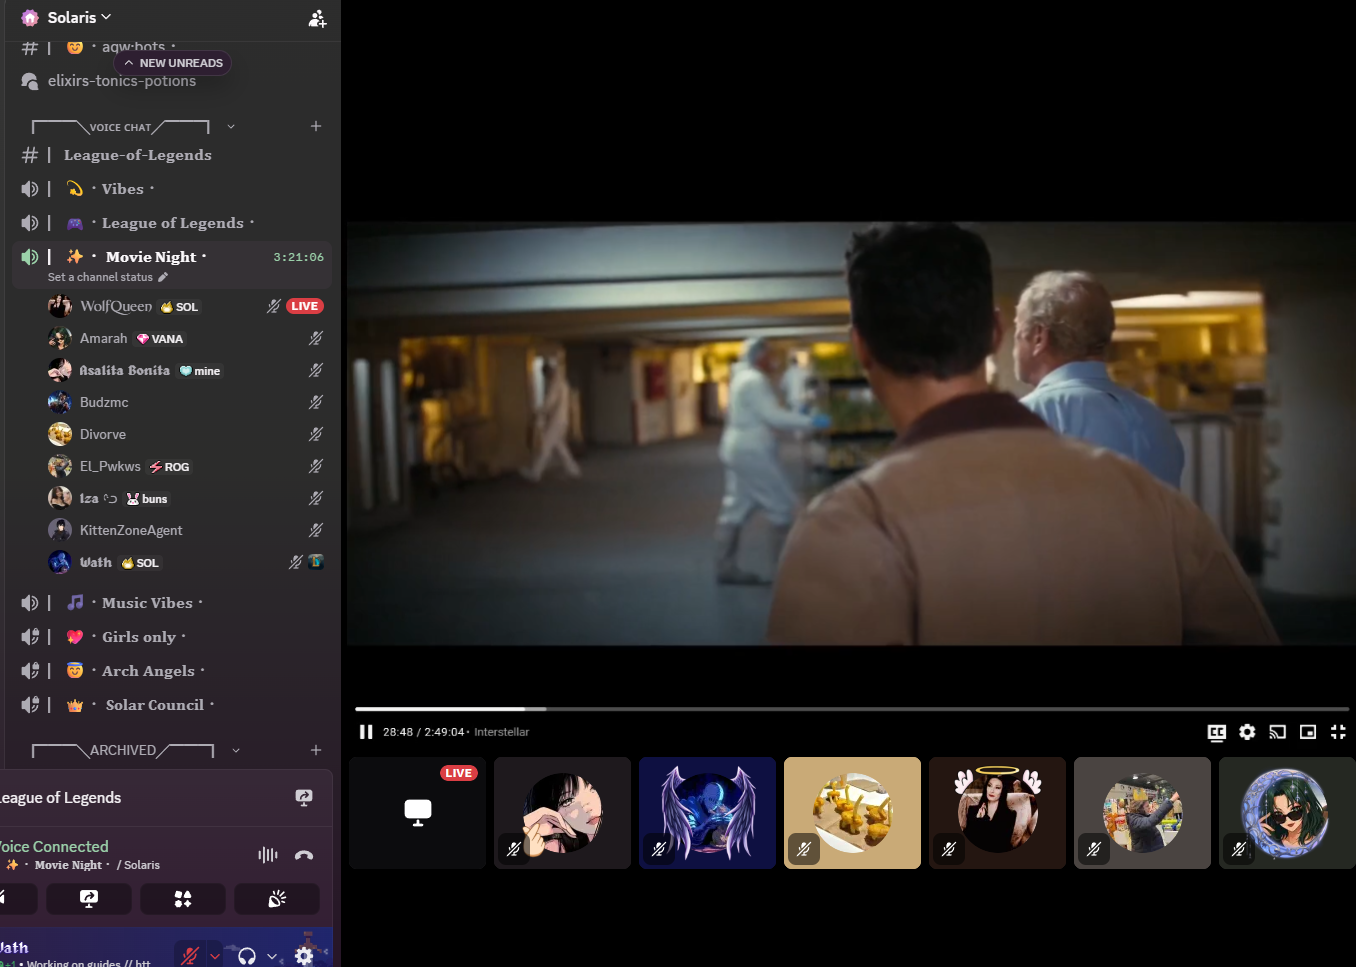Toggle picture-in-picture mode

pyautogui.click(x=1308, y=732)
